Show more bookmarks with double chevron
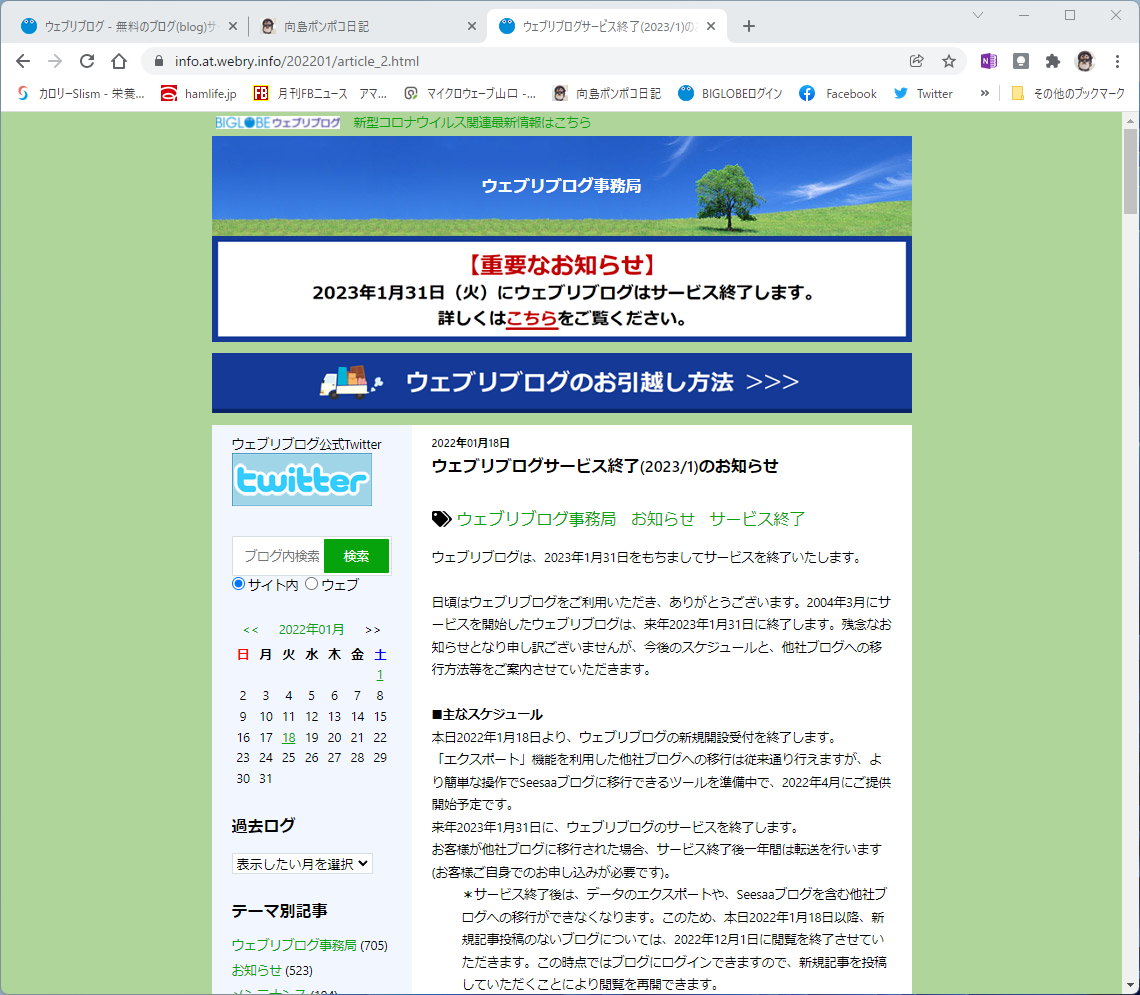The image size is (1140, 995). click(984, 93)
